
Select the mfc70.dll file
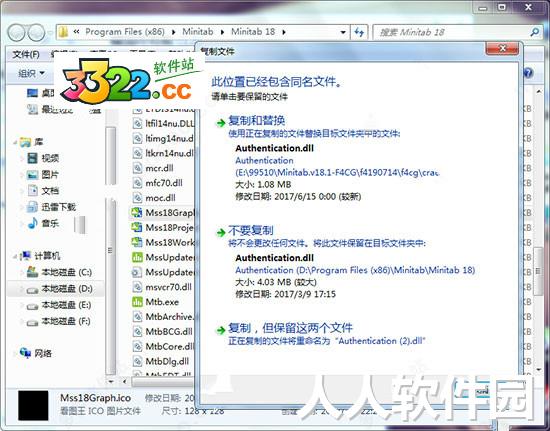click(x=164, y=183)
